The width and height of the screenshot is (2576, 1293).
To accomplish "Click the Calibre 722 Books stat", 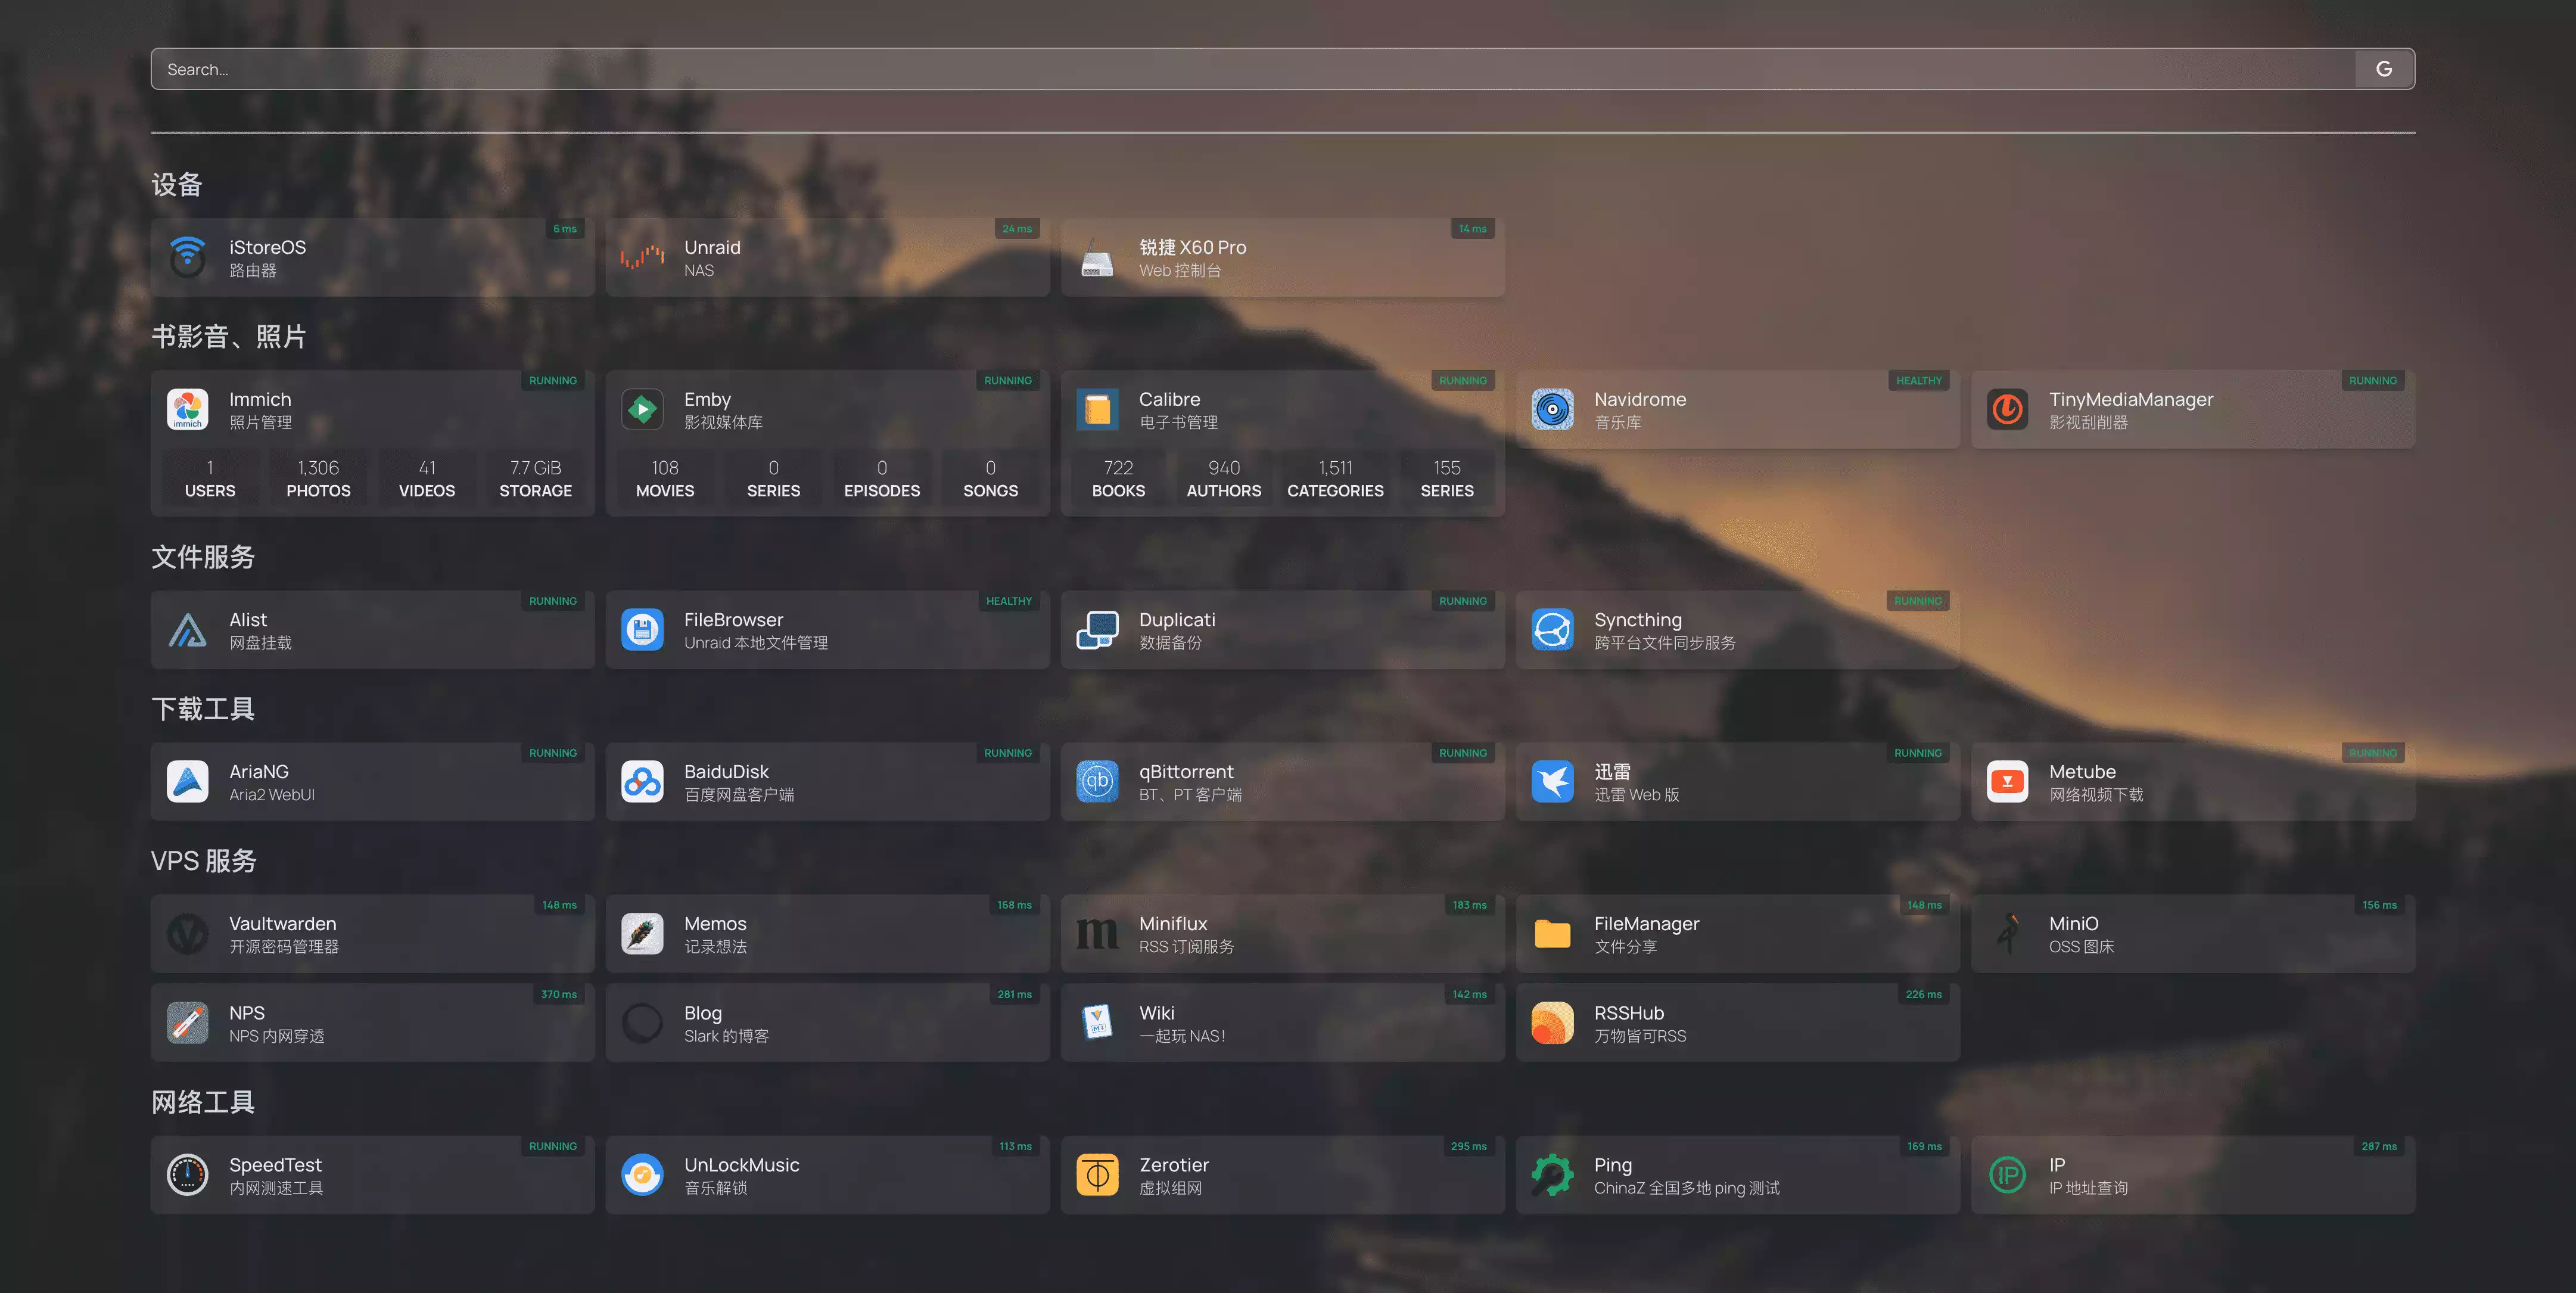I will (x=1118, y=479).
